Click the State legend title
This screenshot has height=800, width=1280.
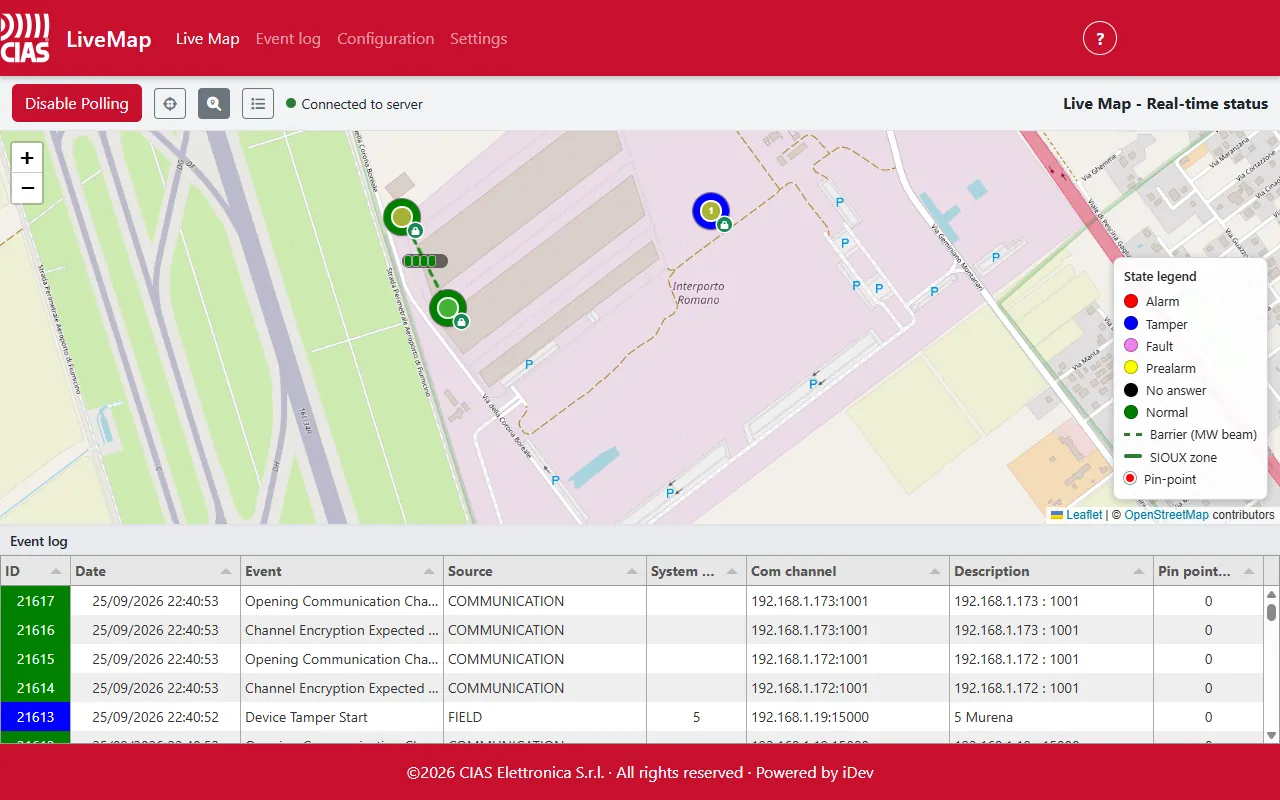[1160, 276]
